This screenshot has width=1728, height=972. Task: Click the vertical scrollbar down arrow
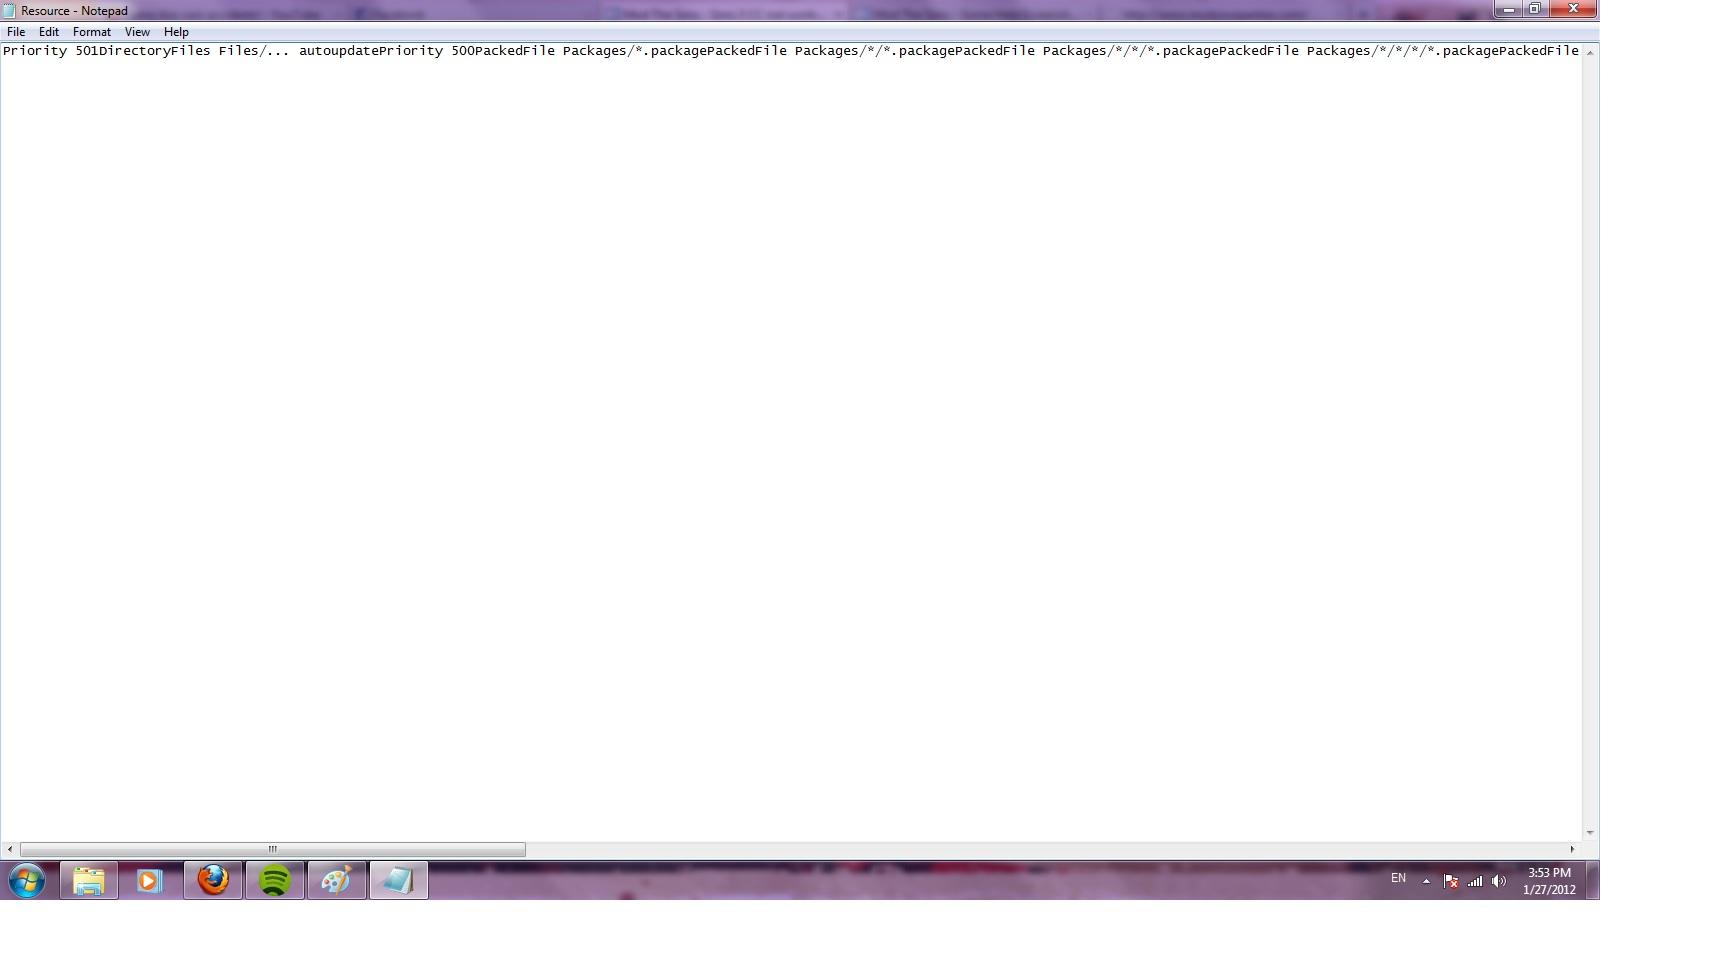click(x=1590, y=833)
